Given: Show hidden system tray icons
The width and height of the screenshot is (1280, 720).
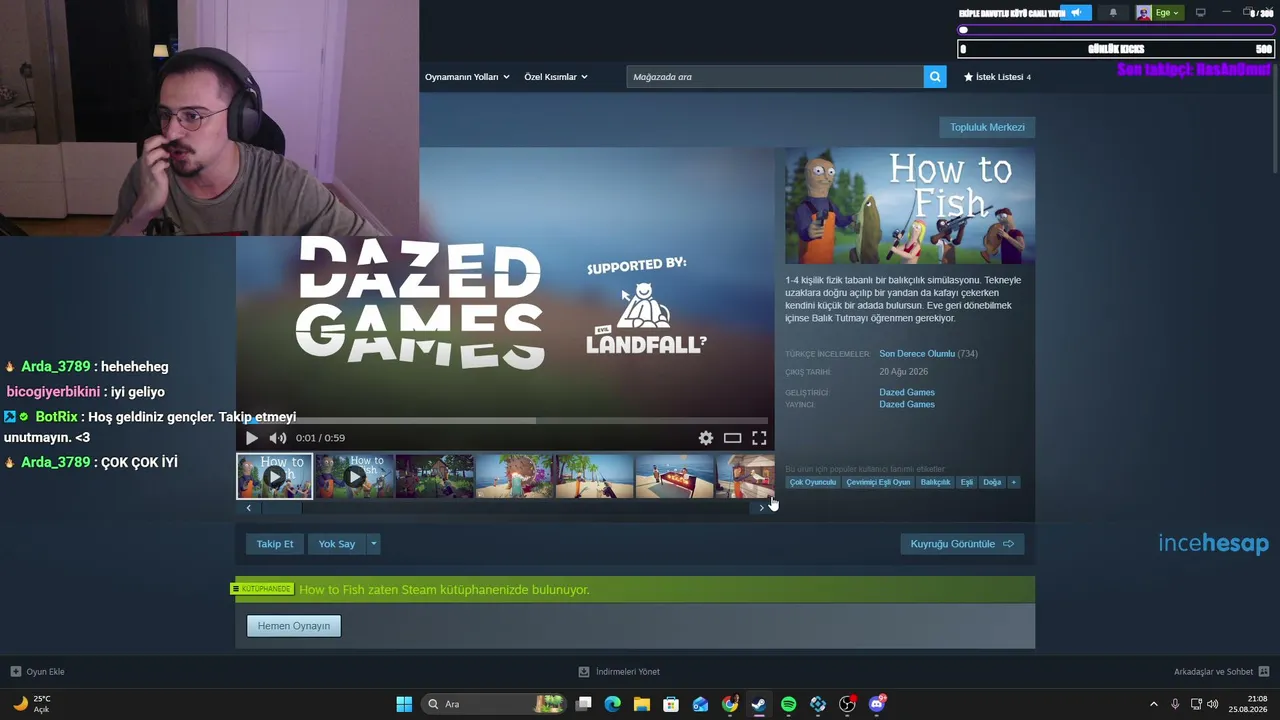Looking at the screenshot, I should pyautogui.click(x=1154, y=704).
